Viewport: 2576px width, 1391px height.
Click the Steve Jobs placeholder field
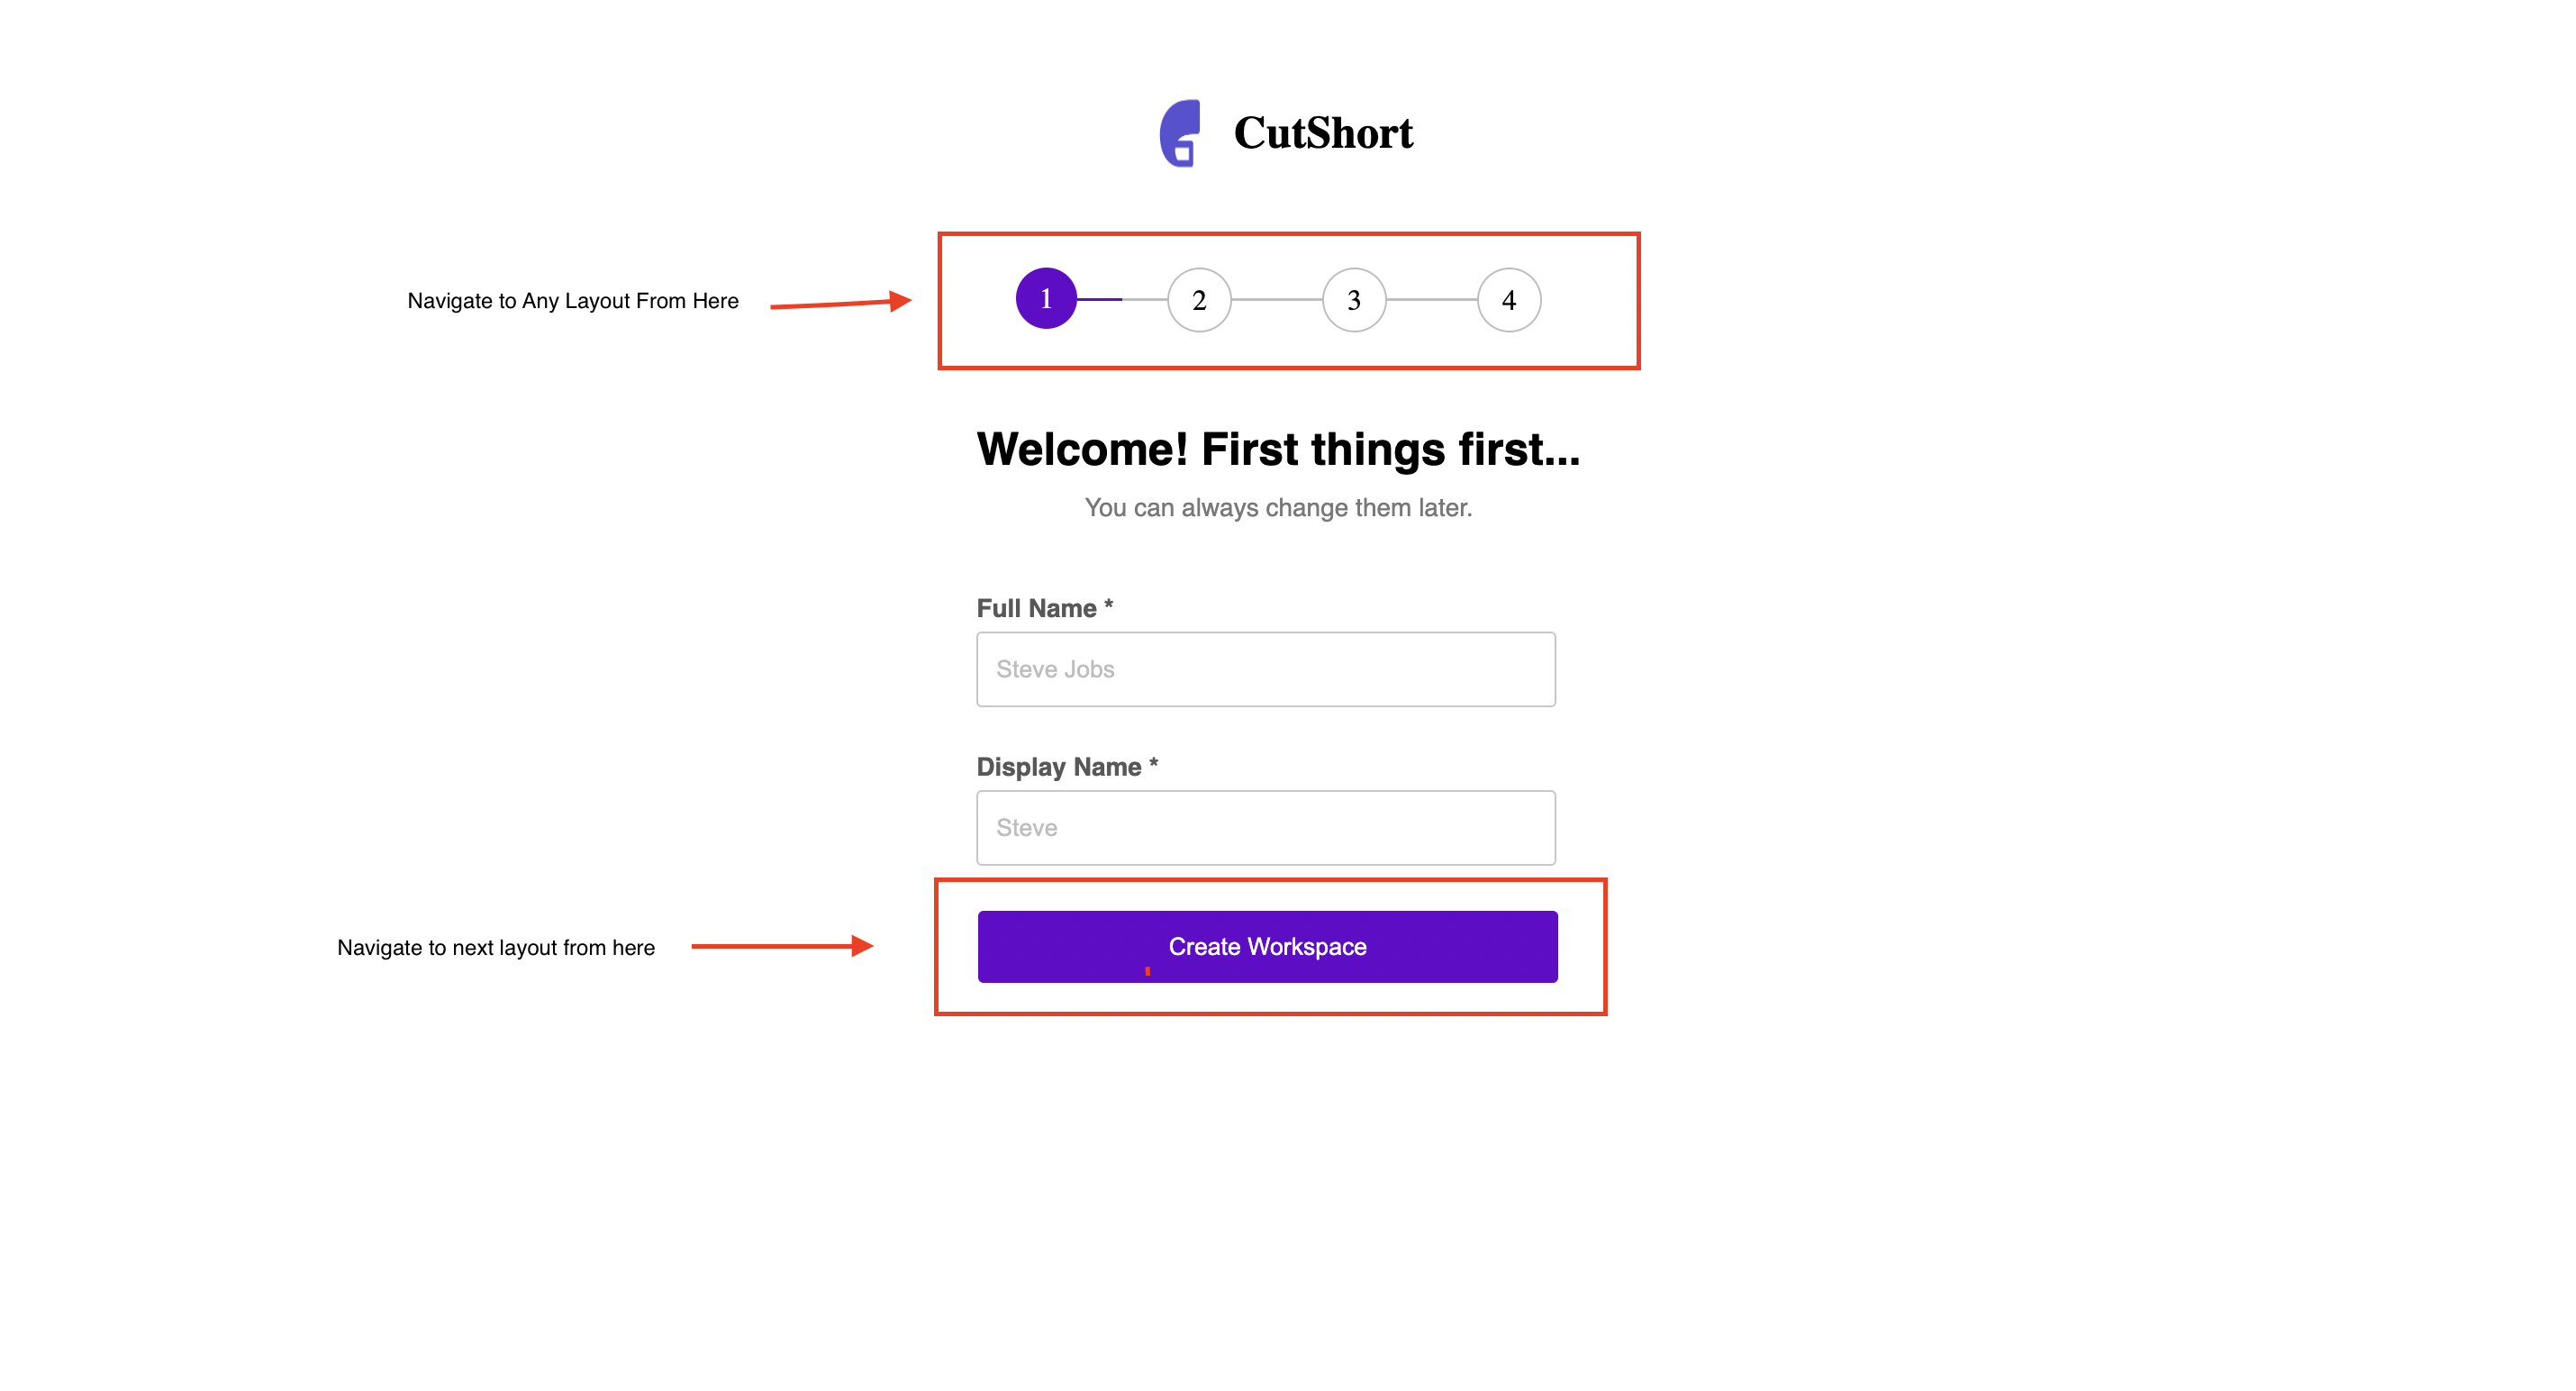[x=1266, y=668]
